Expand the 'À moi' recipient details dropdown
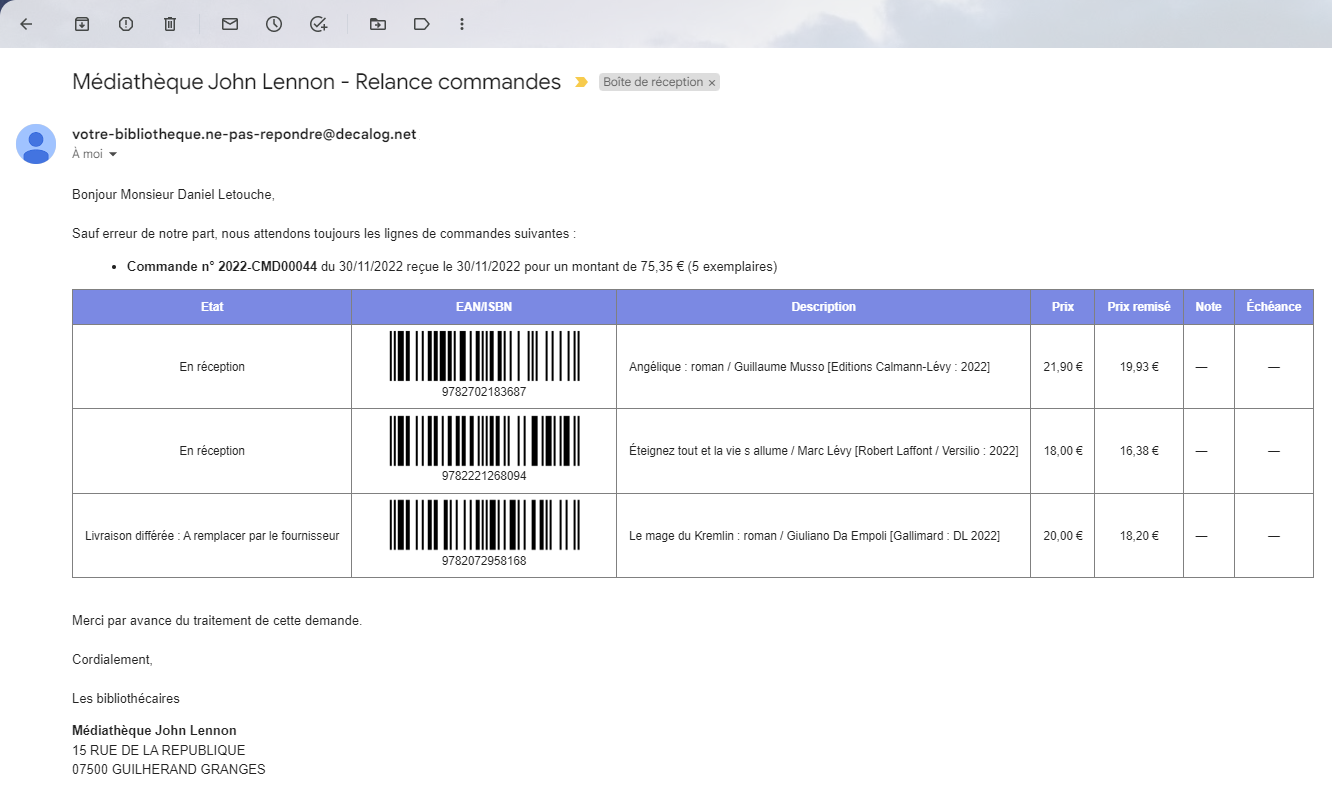Image resolution: width=1332 pixels, height=790 pixels. (94, 154)
